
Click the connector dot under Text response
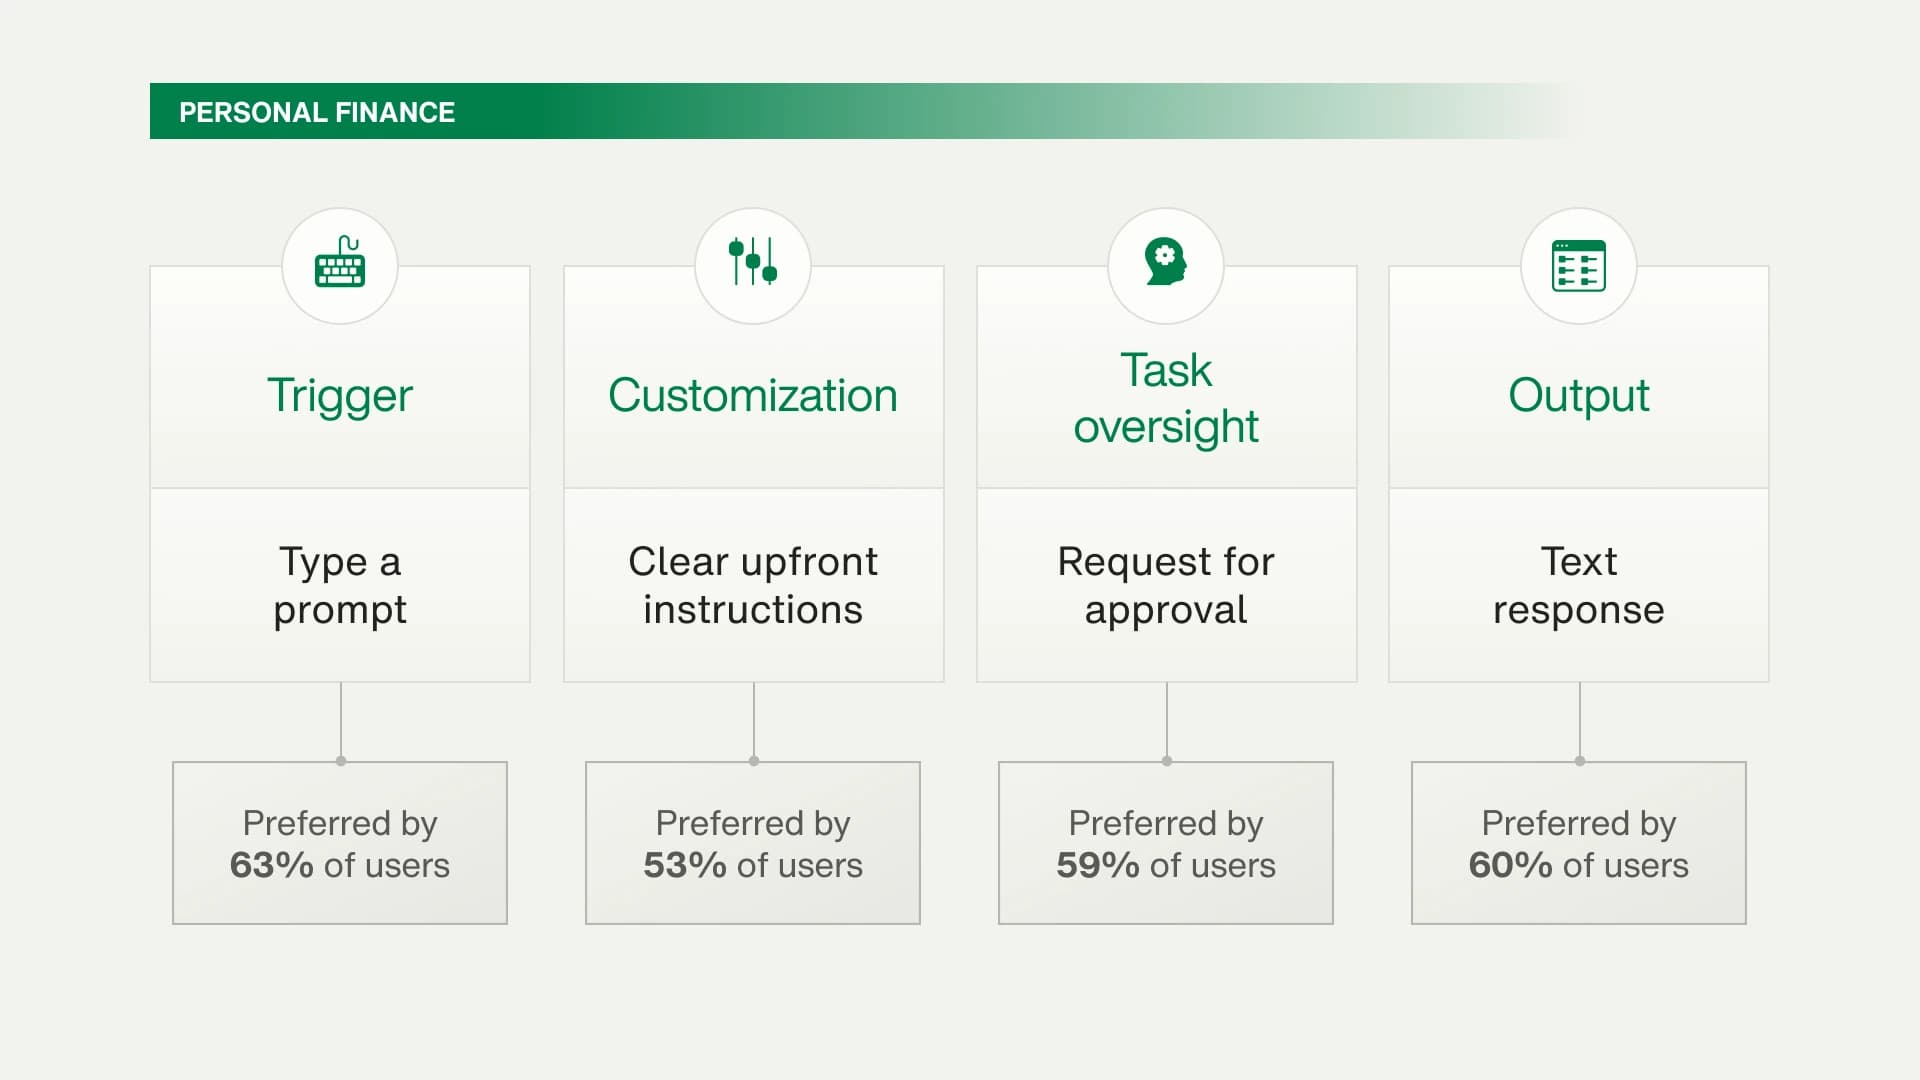(x=1580, y=761)
